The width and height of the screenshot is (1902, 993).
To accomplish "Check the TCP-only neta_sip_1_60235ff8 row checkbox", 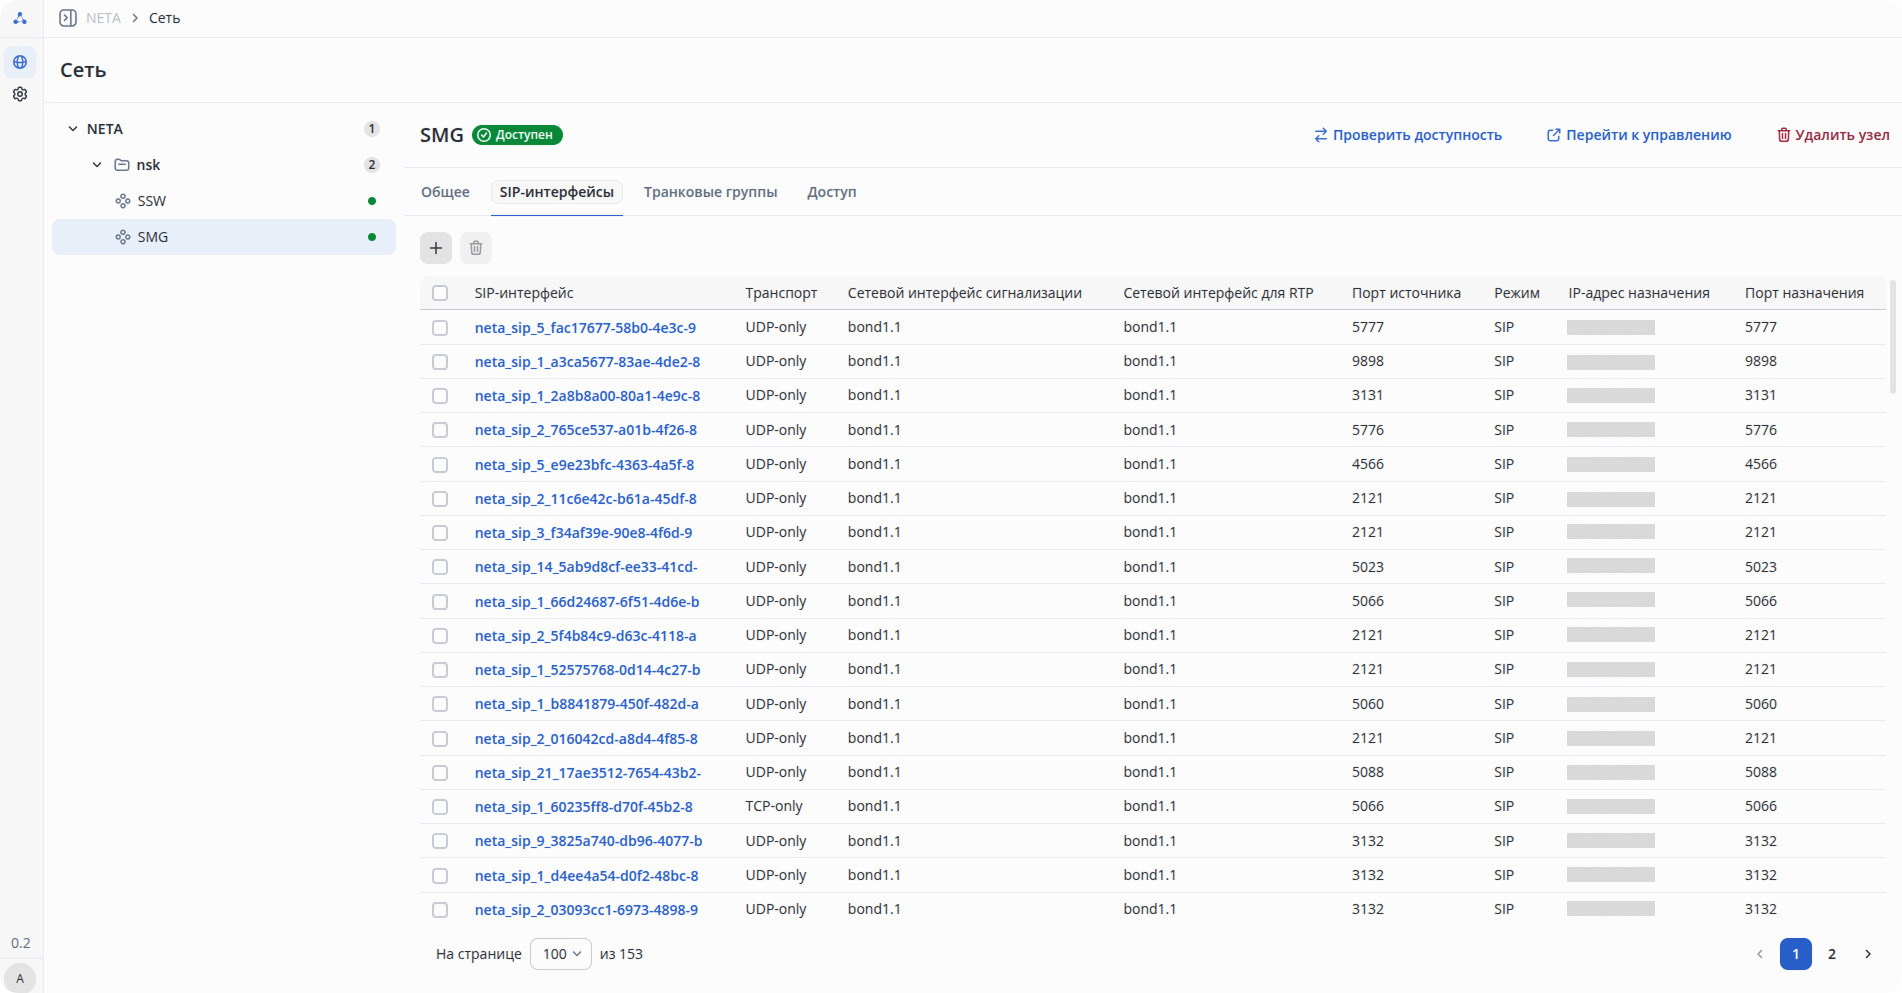I will click(440, 807).
